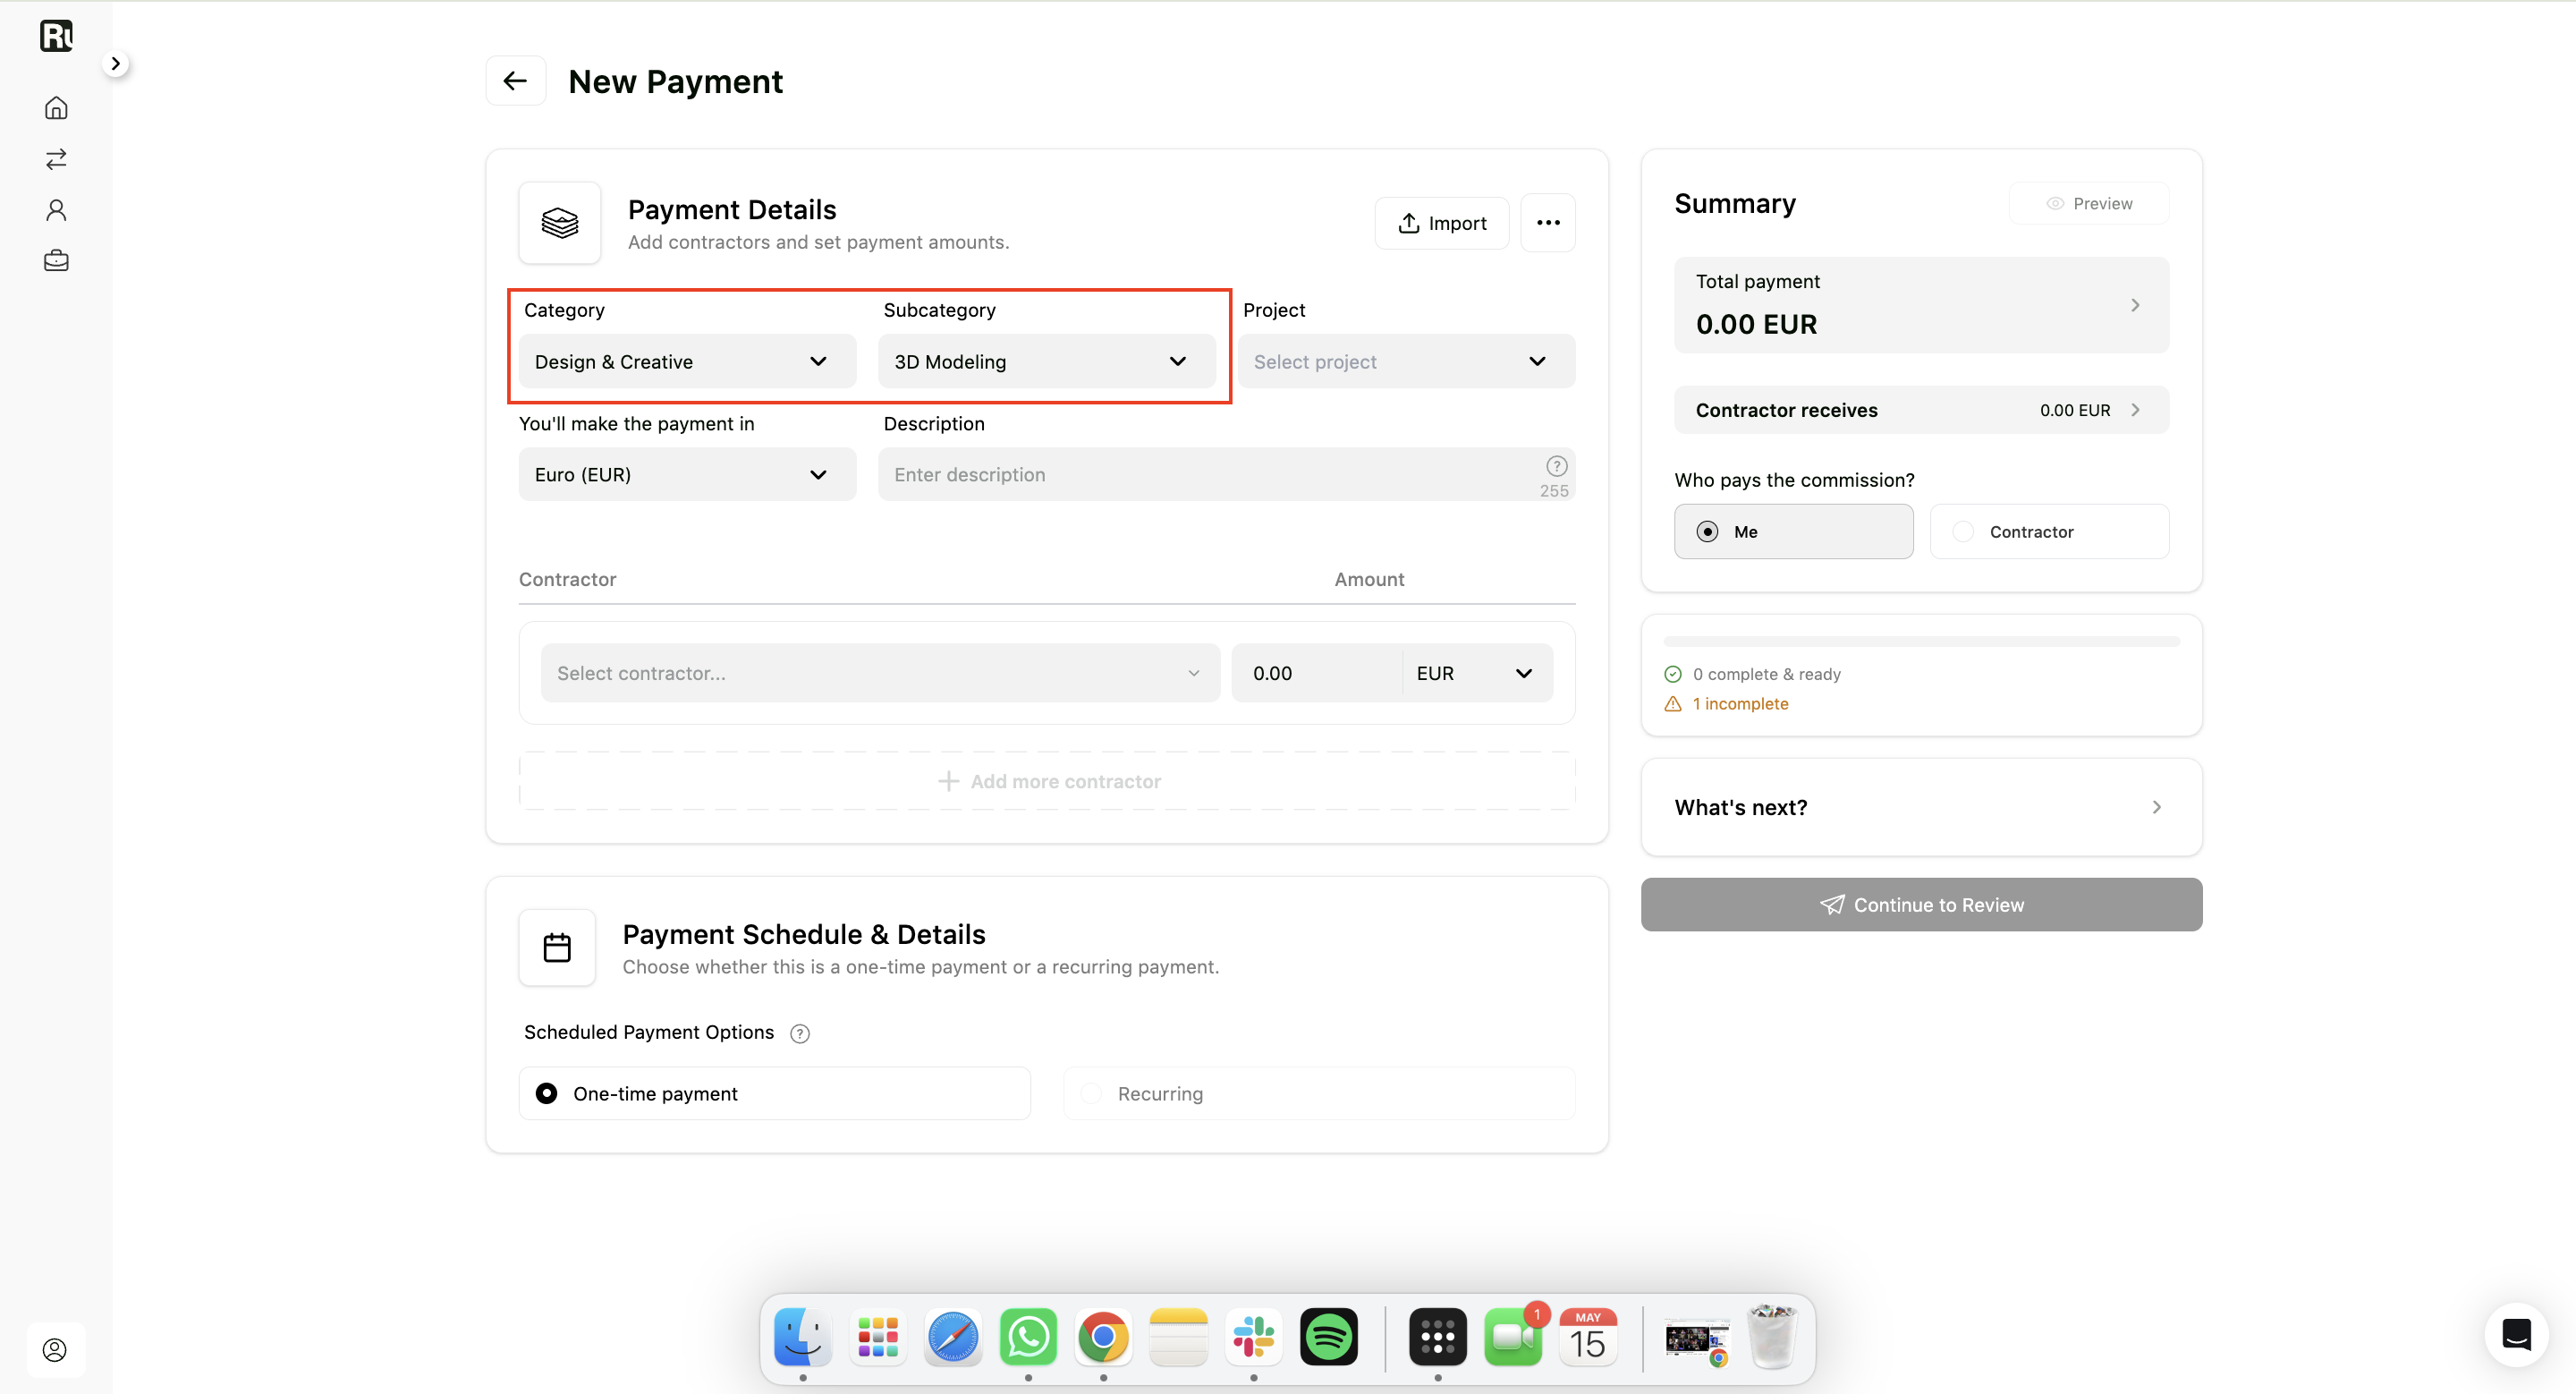This screenshot has width=2576, height=1394.
Task: Open WhatsApp in the Dock
Action: coord(1028,1337)
